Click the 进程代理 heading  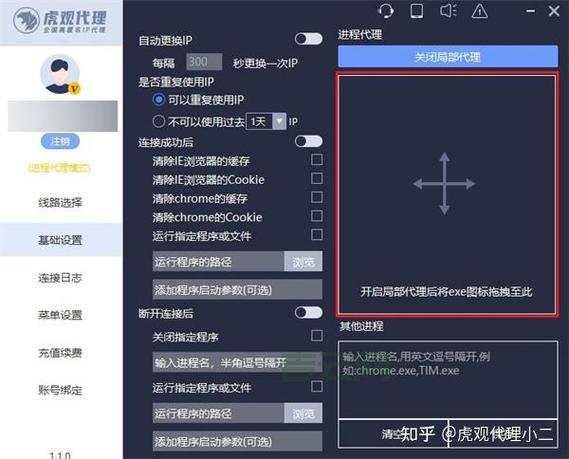click(360, 34)
